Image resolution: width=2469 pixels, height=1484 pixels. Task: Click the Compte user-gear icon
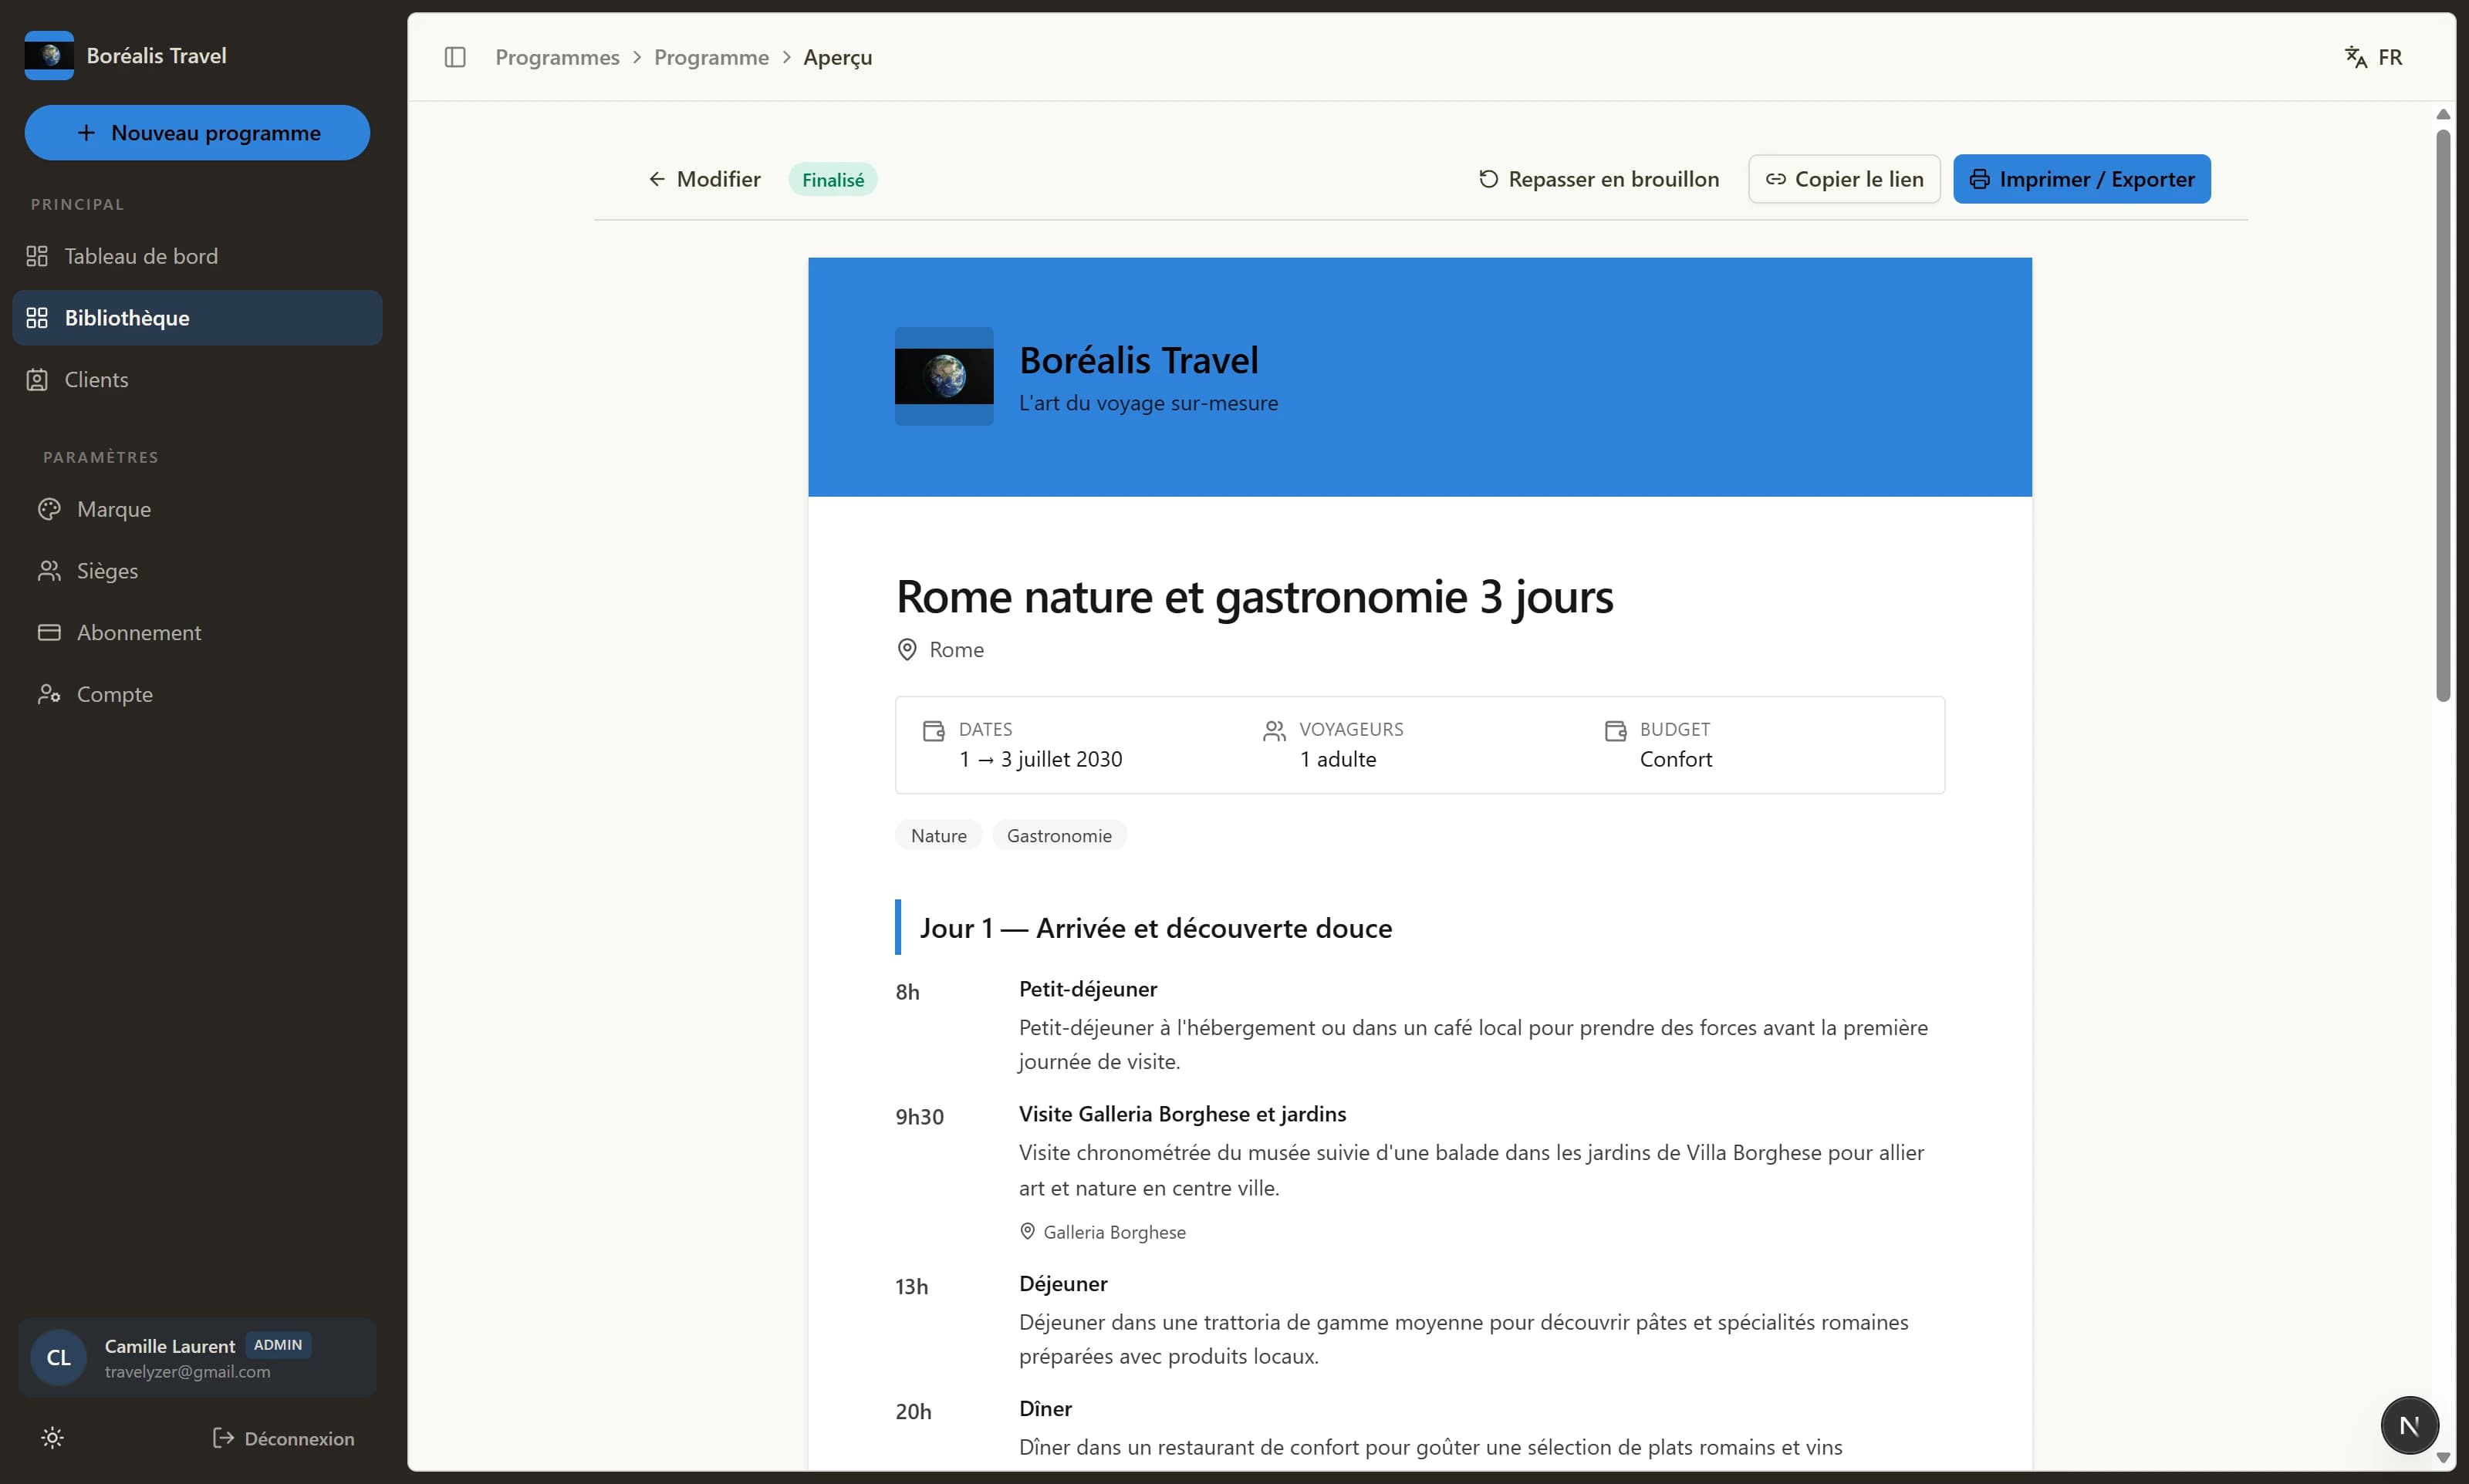(49, 694)
